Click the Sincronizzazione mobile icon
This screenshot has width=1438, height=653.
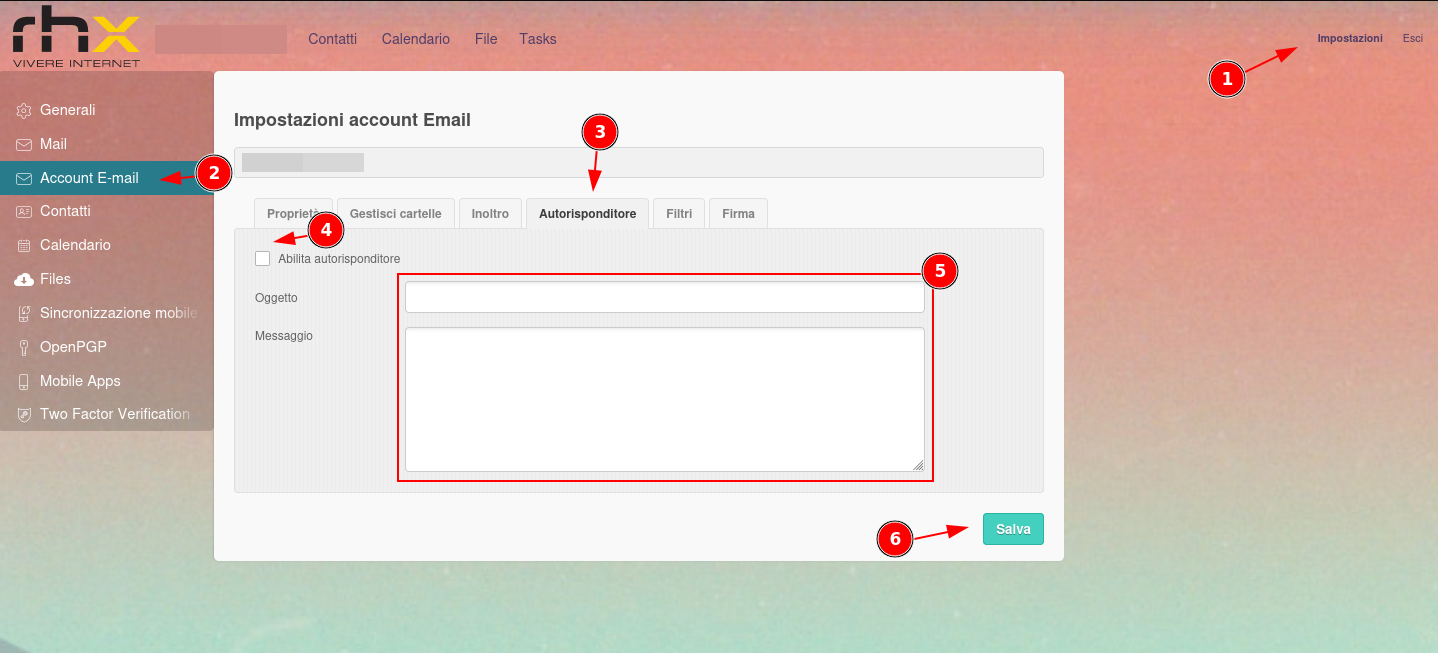(24, 313)
